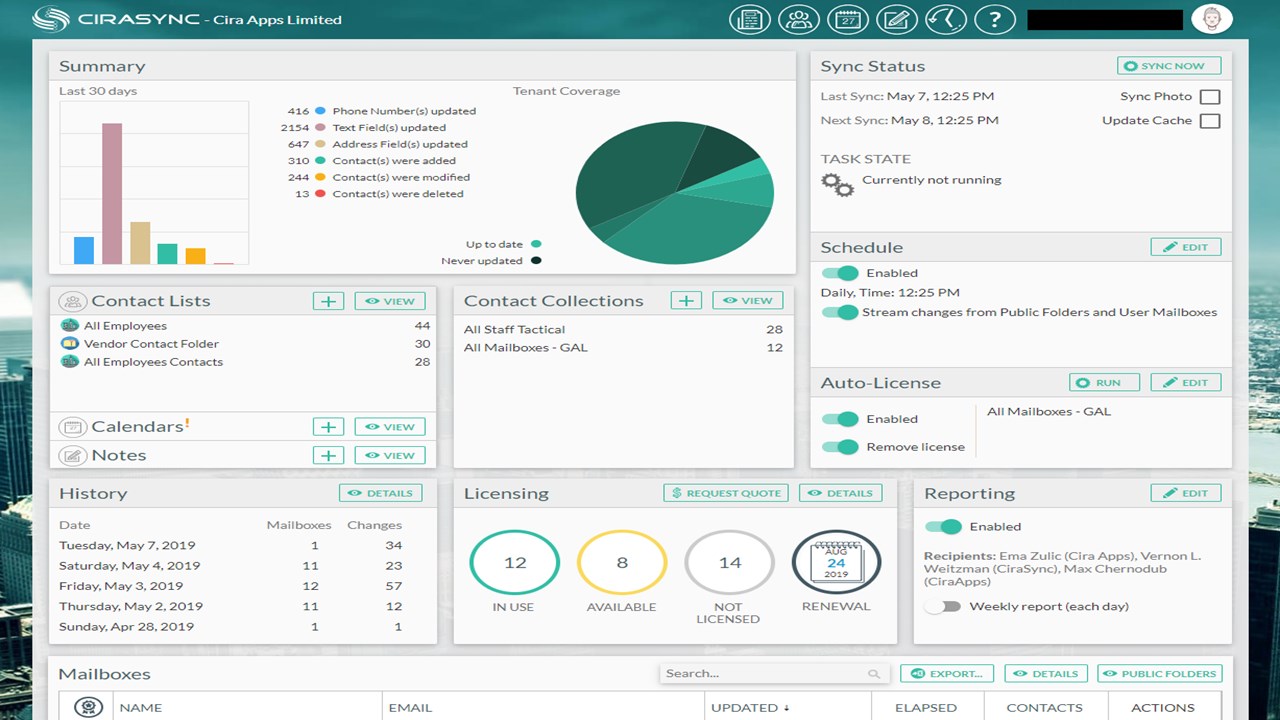
Task: Add a new contact list with plus
Action: point(328,301)
